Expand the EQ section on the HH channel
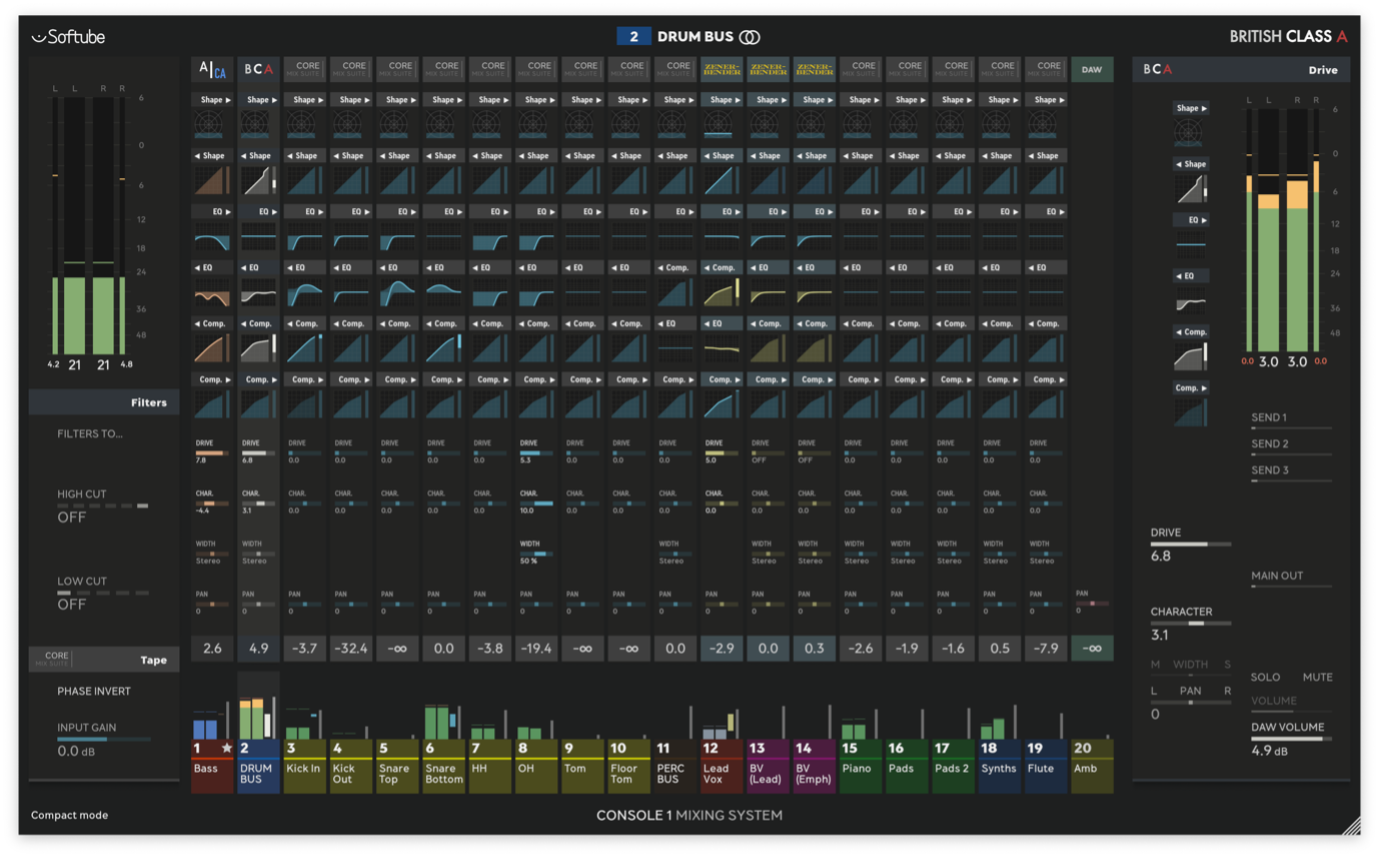 point(490,211)
